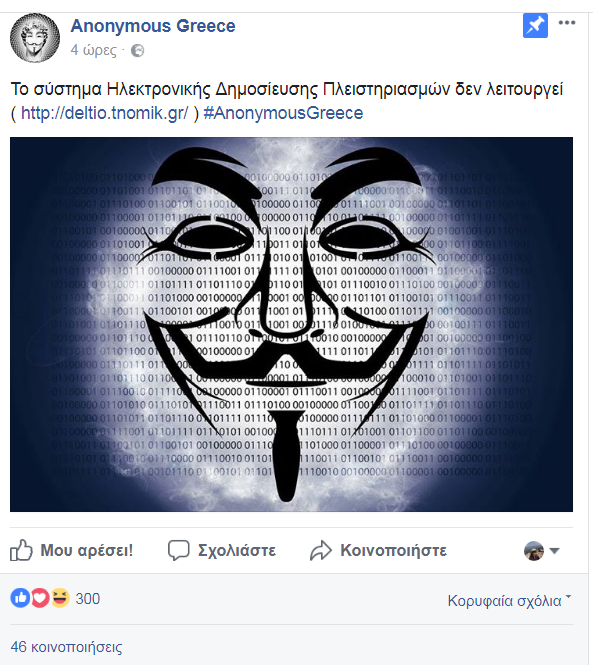Screen dimensions: 593x665
Task: Click the comment speech bubble icon
Action: pyautogui.click(x=179, y=550)
